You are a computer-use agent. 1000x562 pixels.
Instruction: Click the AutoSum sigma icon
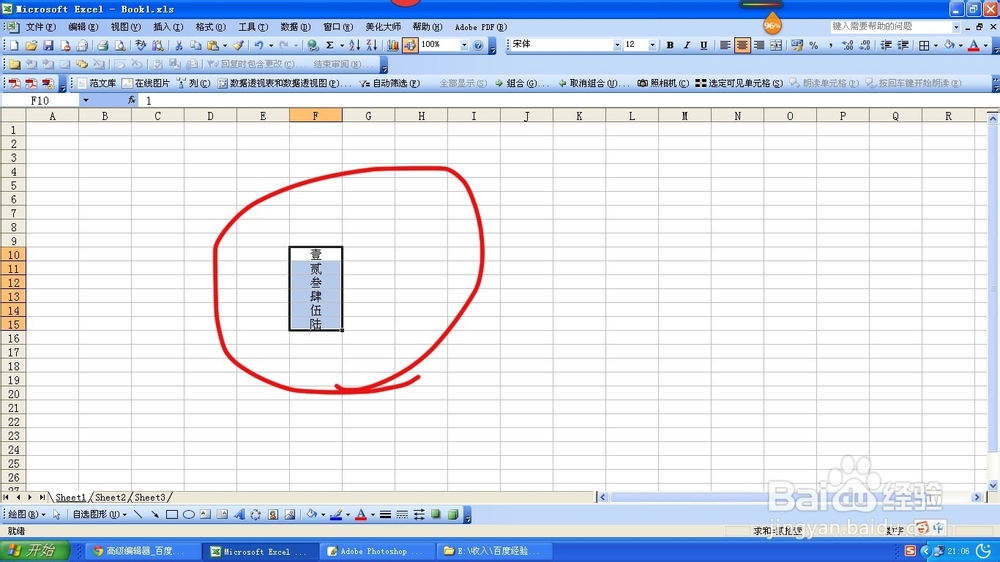click(330, 45)
